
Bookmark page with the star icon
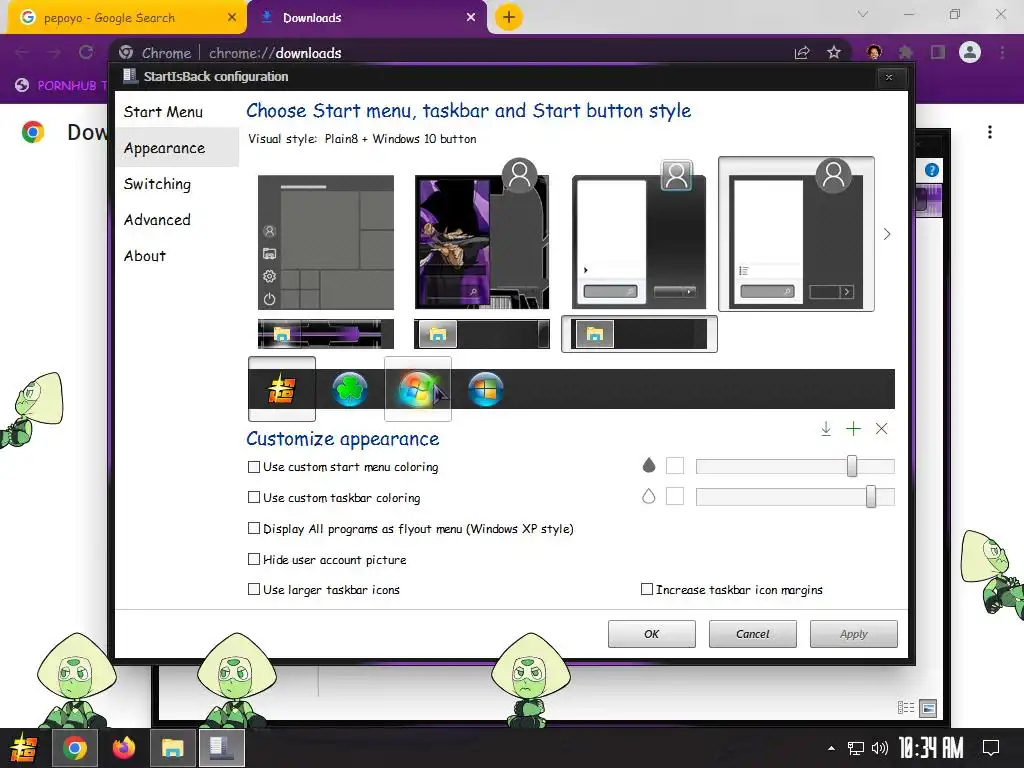coord(834,52)
